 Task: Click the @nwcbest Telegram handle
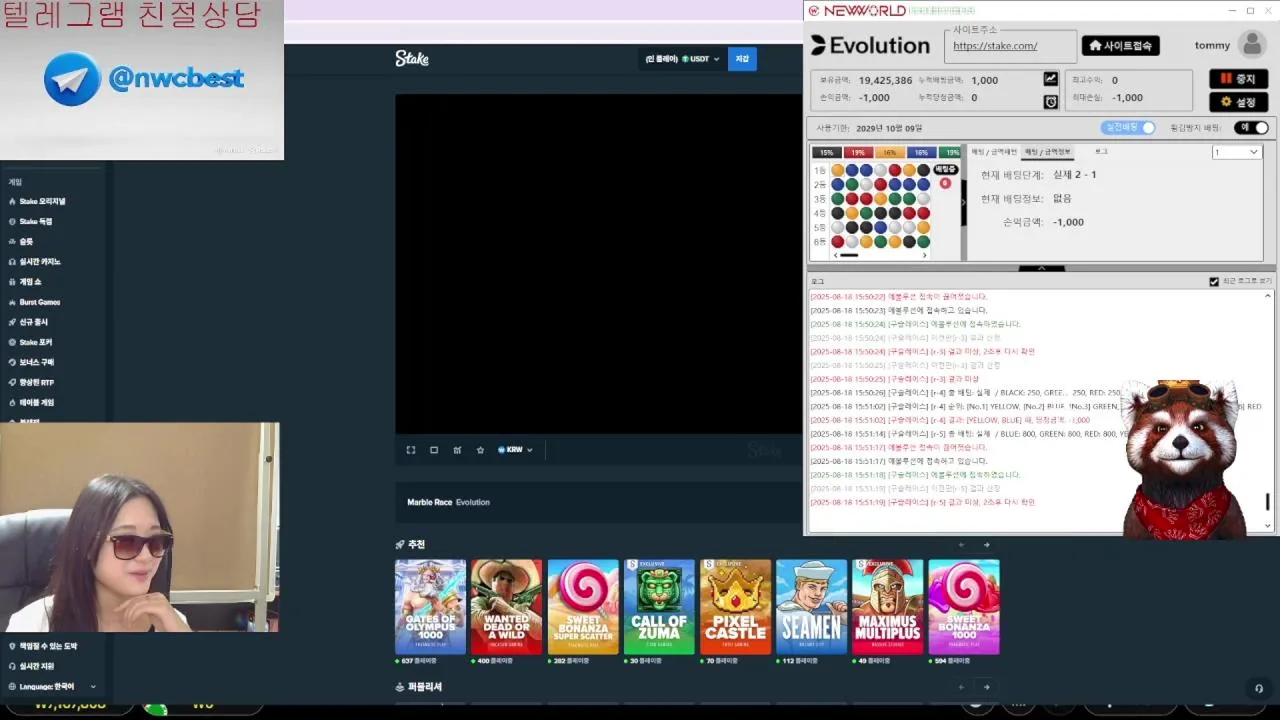[176, 79]
